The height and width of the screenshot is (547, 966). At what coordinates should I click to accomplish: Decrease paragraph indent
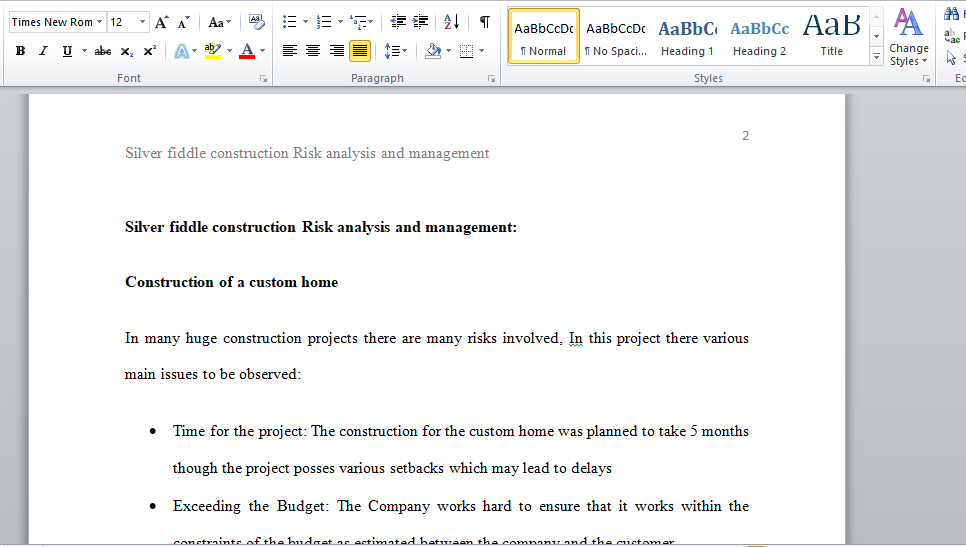(x=398, y=22)
